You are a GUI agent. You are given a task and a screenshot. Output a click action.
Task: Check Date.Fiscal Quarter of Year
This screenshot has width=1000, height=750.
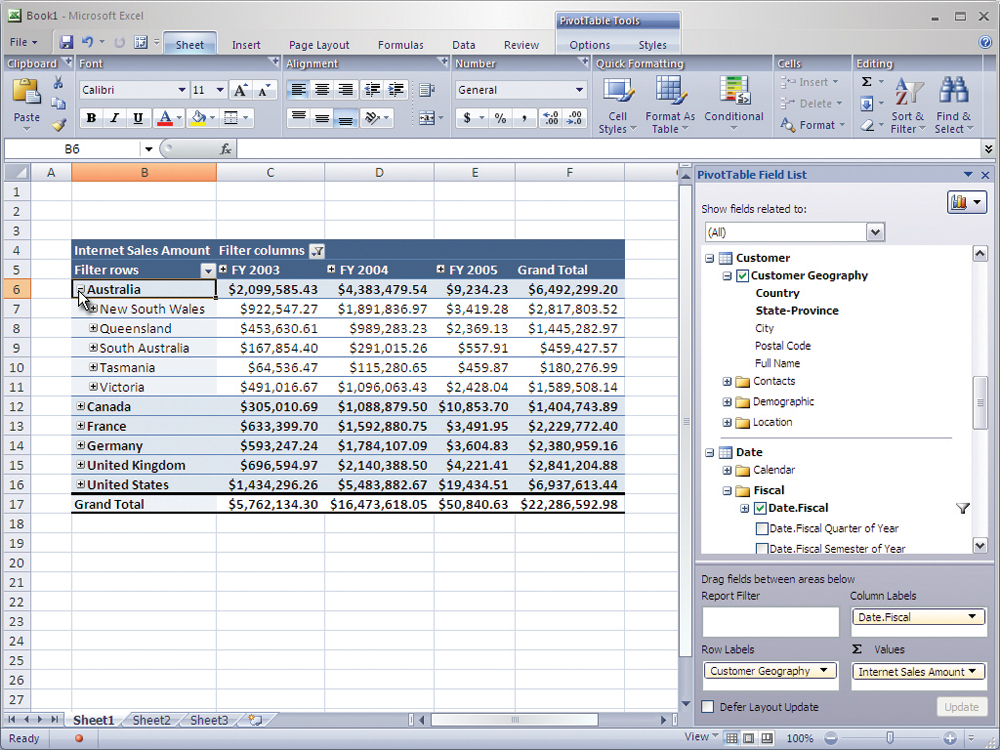(761, 529)
